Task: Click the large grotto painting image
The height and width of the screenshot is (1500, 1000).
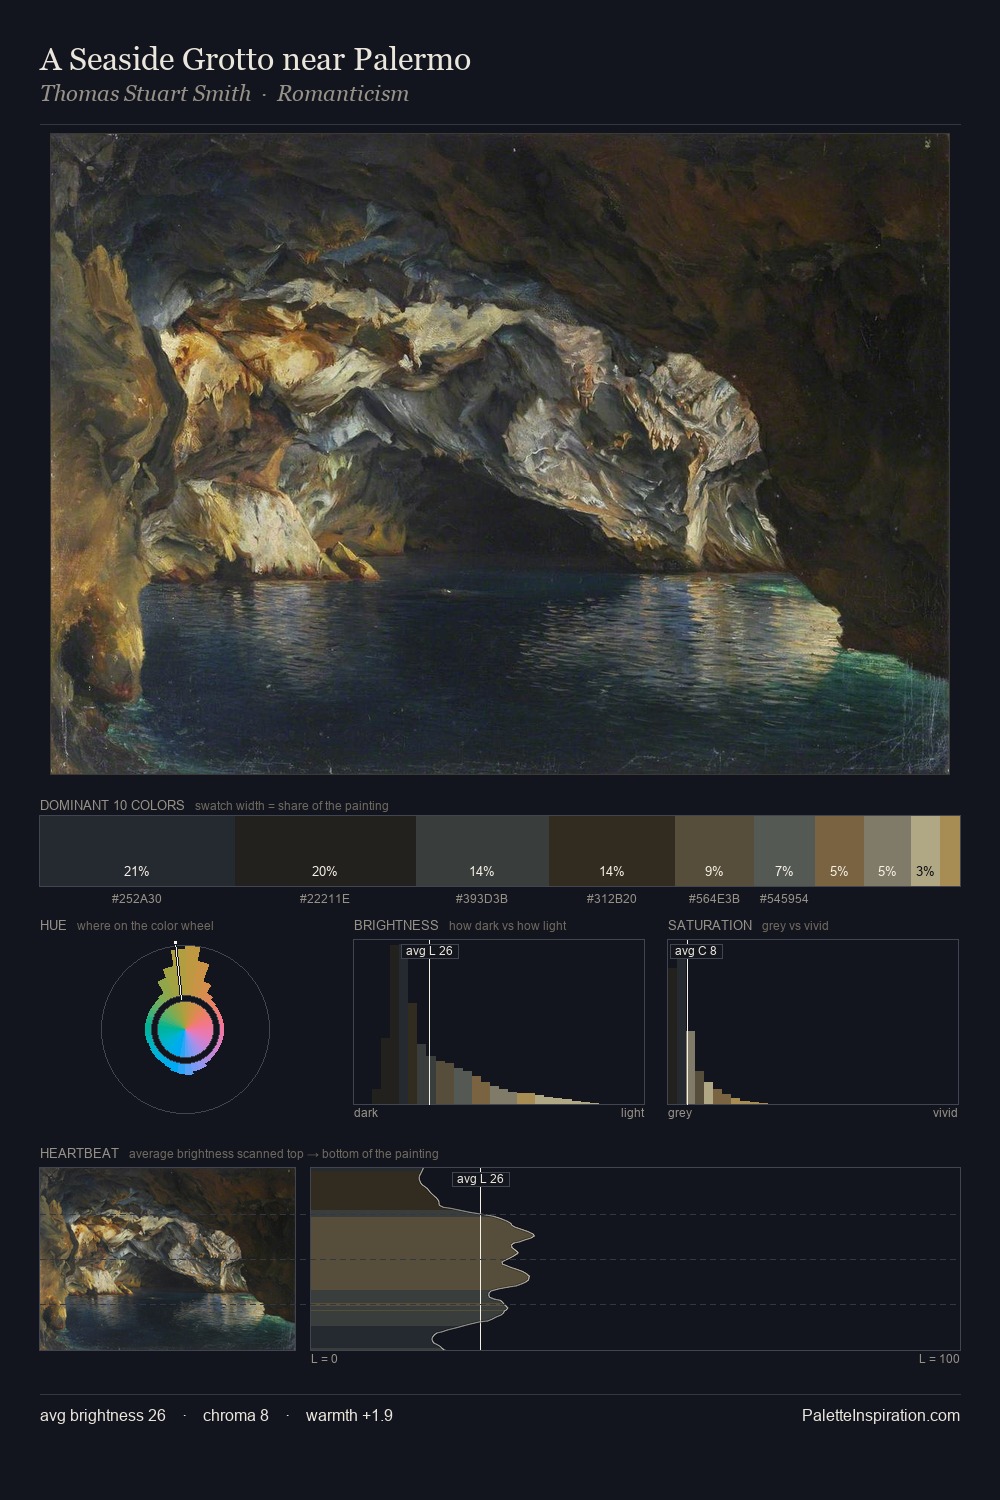Action: pyautogui.click(x=500, y=454)
